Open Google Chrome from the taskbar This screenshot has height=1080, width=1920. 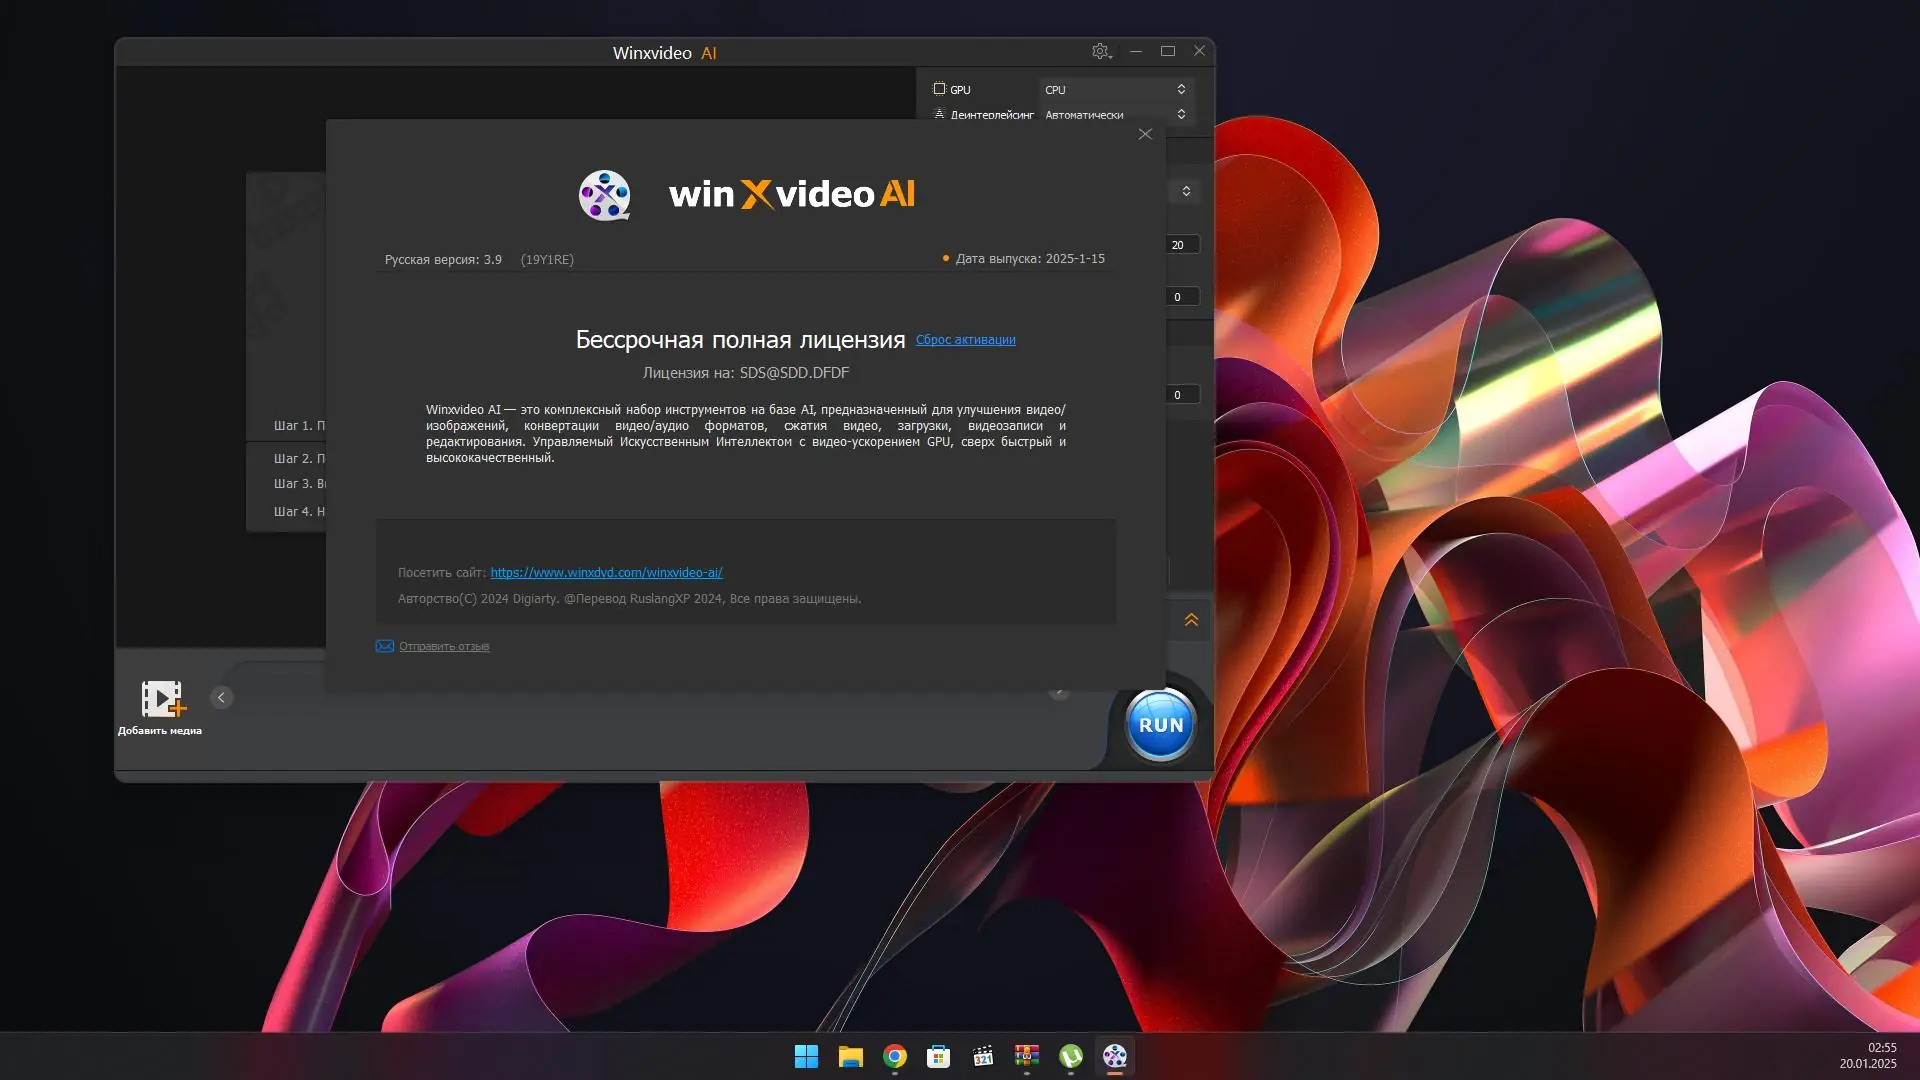(895, 1056)
